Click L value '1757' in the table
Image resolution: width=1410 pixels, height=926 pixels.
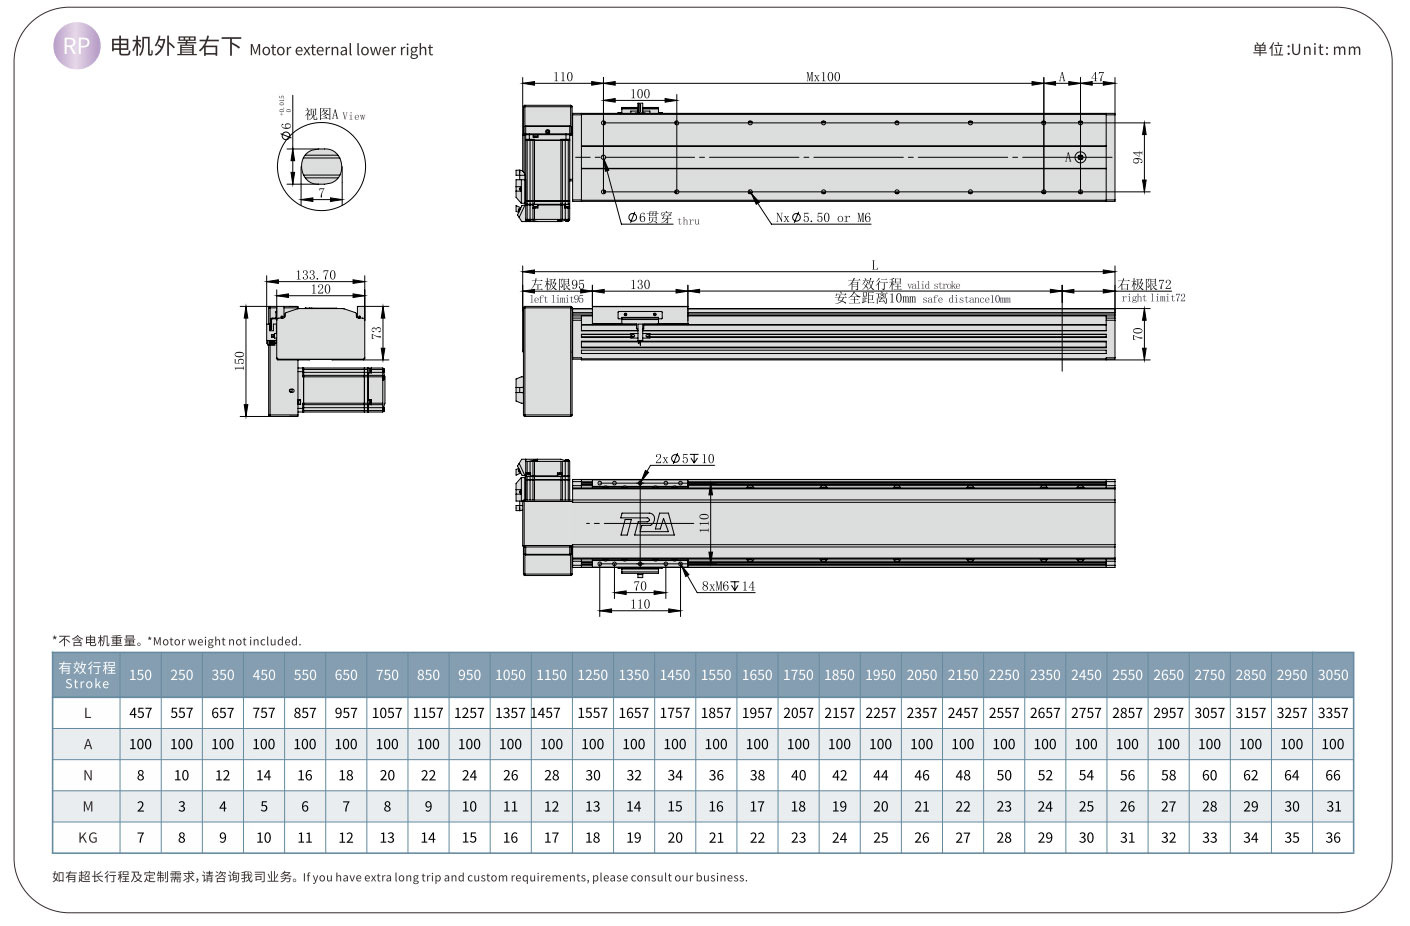point(675,713)
